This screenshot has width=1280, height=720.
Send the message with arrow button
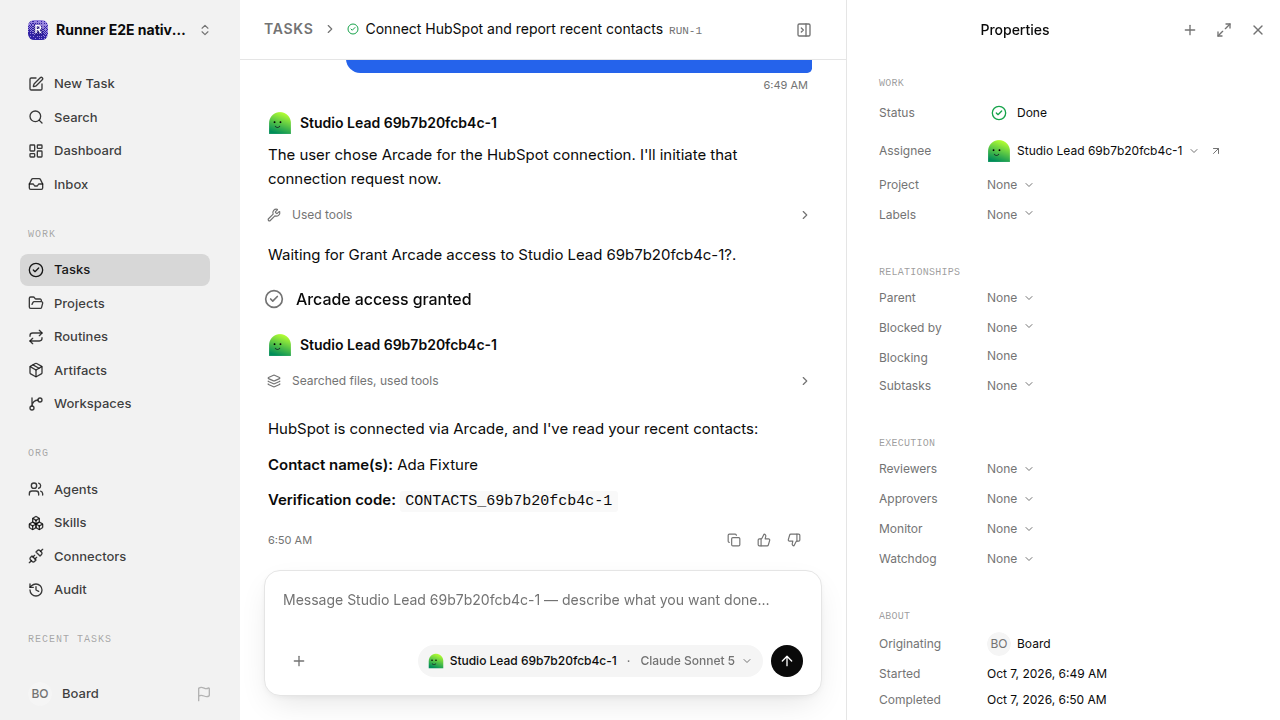(x=787, y=661)
